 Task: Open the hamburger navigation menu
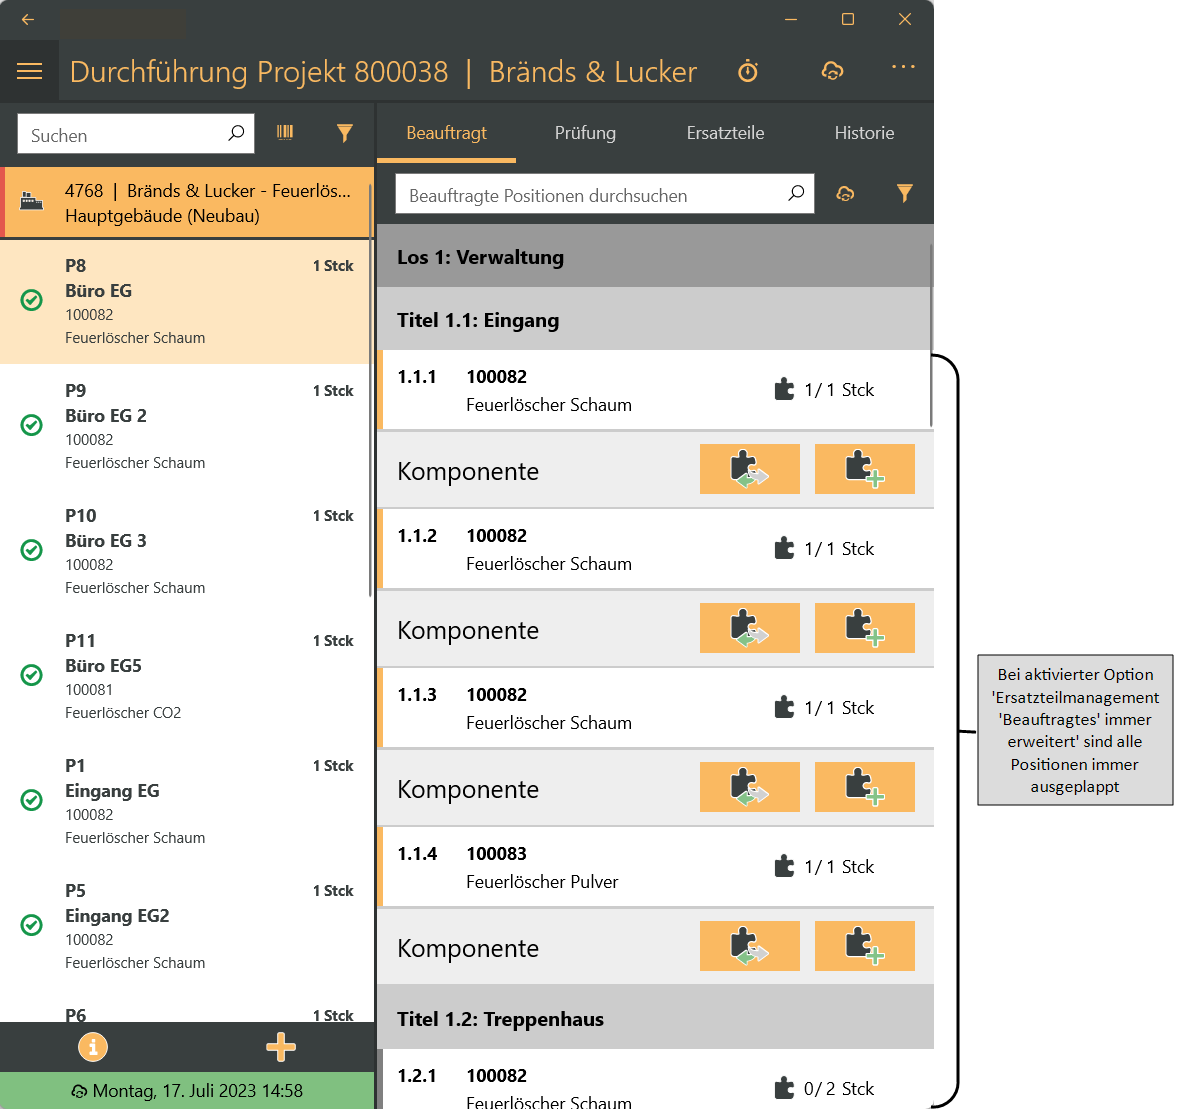[x=30, y=71]
